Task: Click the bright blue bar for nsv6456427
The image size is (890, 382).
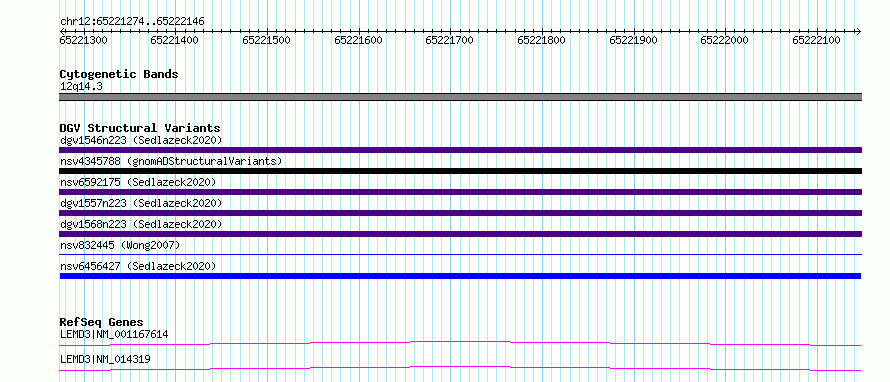Action: pyautogui.click(x=460, y=276)
